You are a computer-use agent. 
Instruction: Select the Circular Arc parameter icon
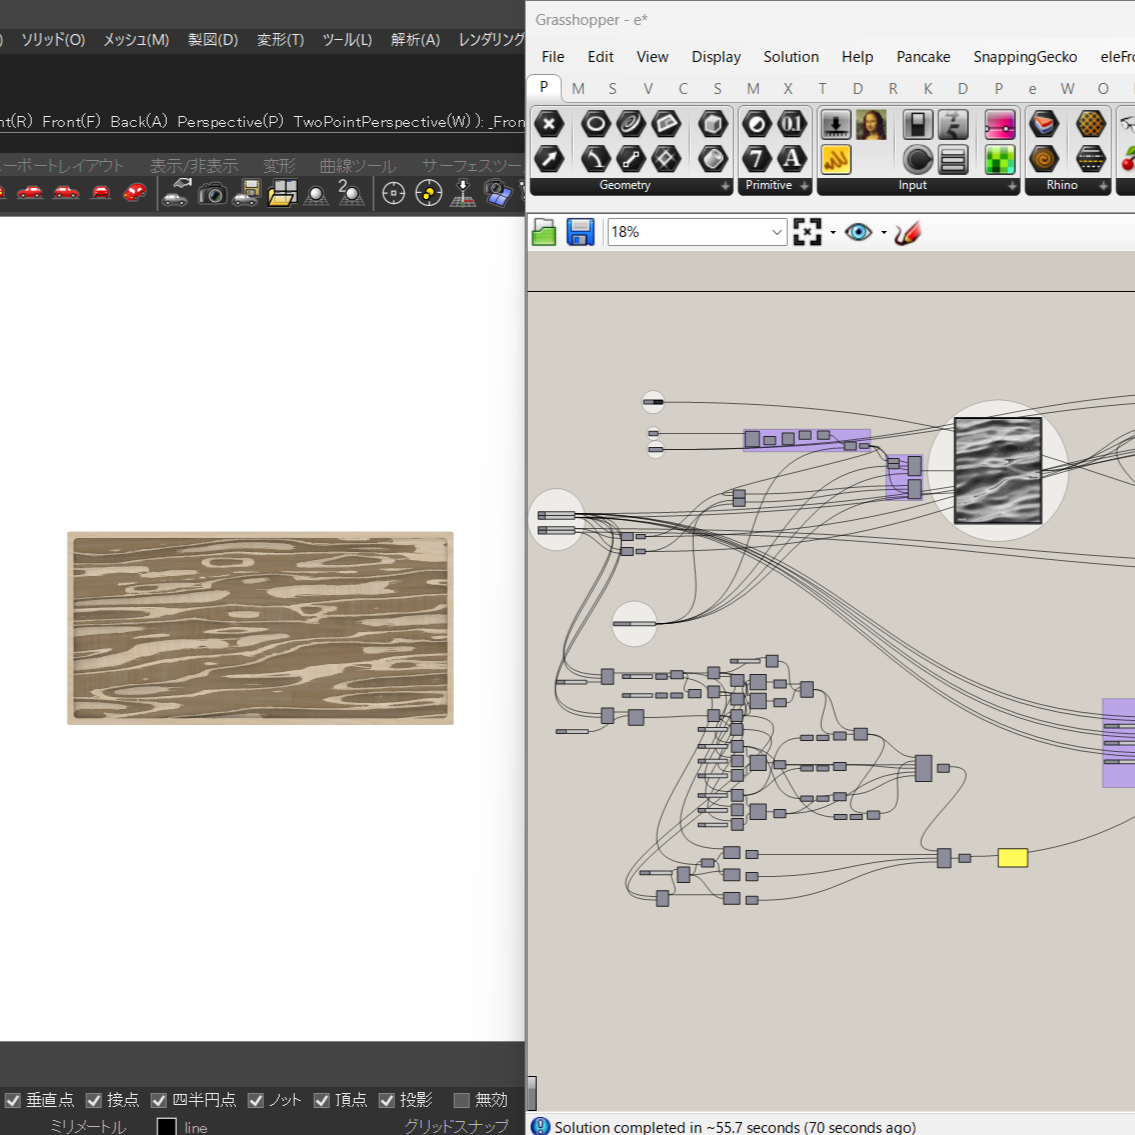pos(595,159)
